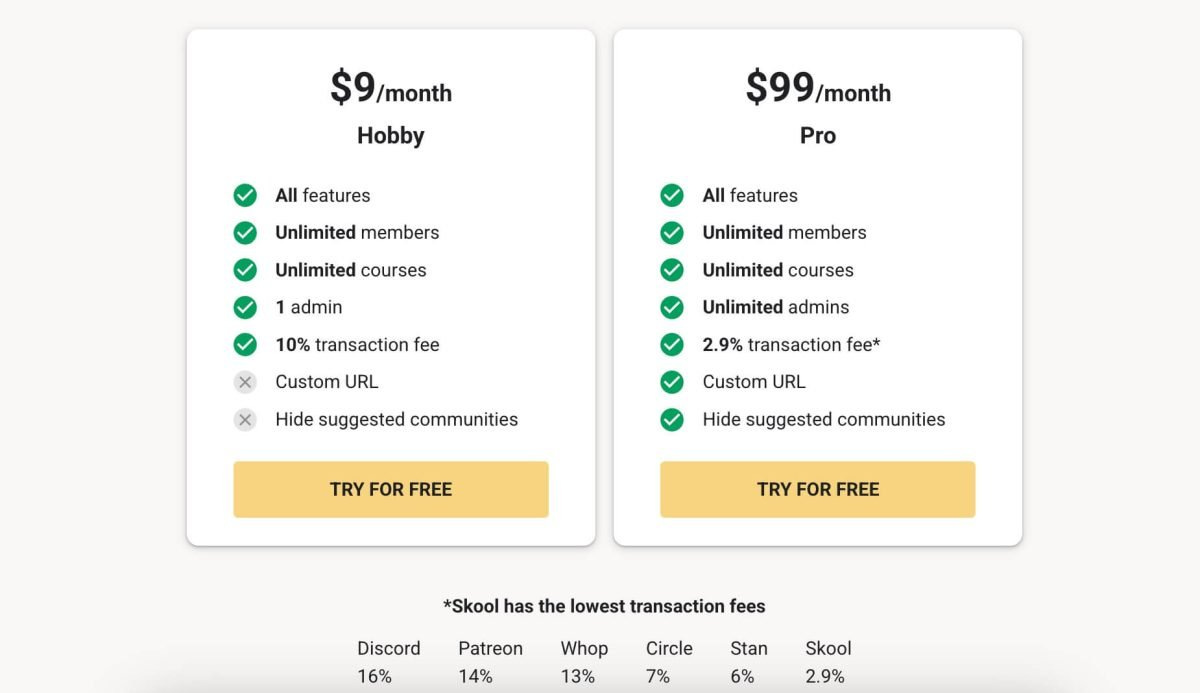Click checkmark icon beside '1 admin'
1200x693 pixels.
pos(245,307)
